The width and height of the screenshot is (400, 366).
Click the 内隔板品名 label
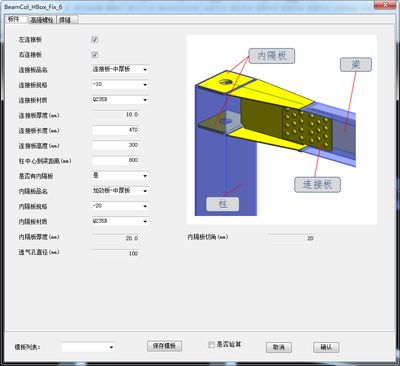(33, 191)
